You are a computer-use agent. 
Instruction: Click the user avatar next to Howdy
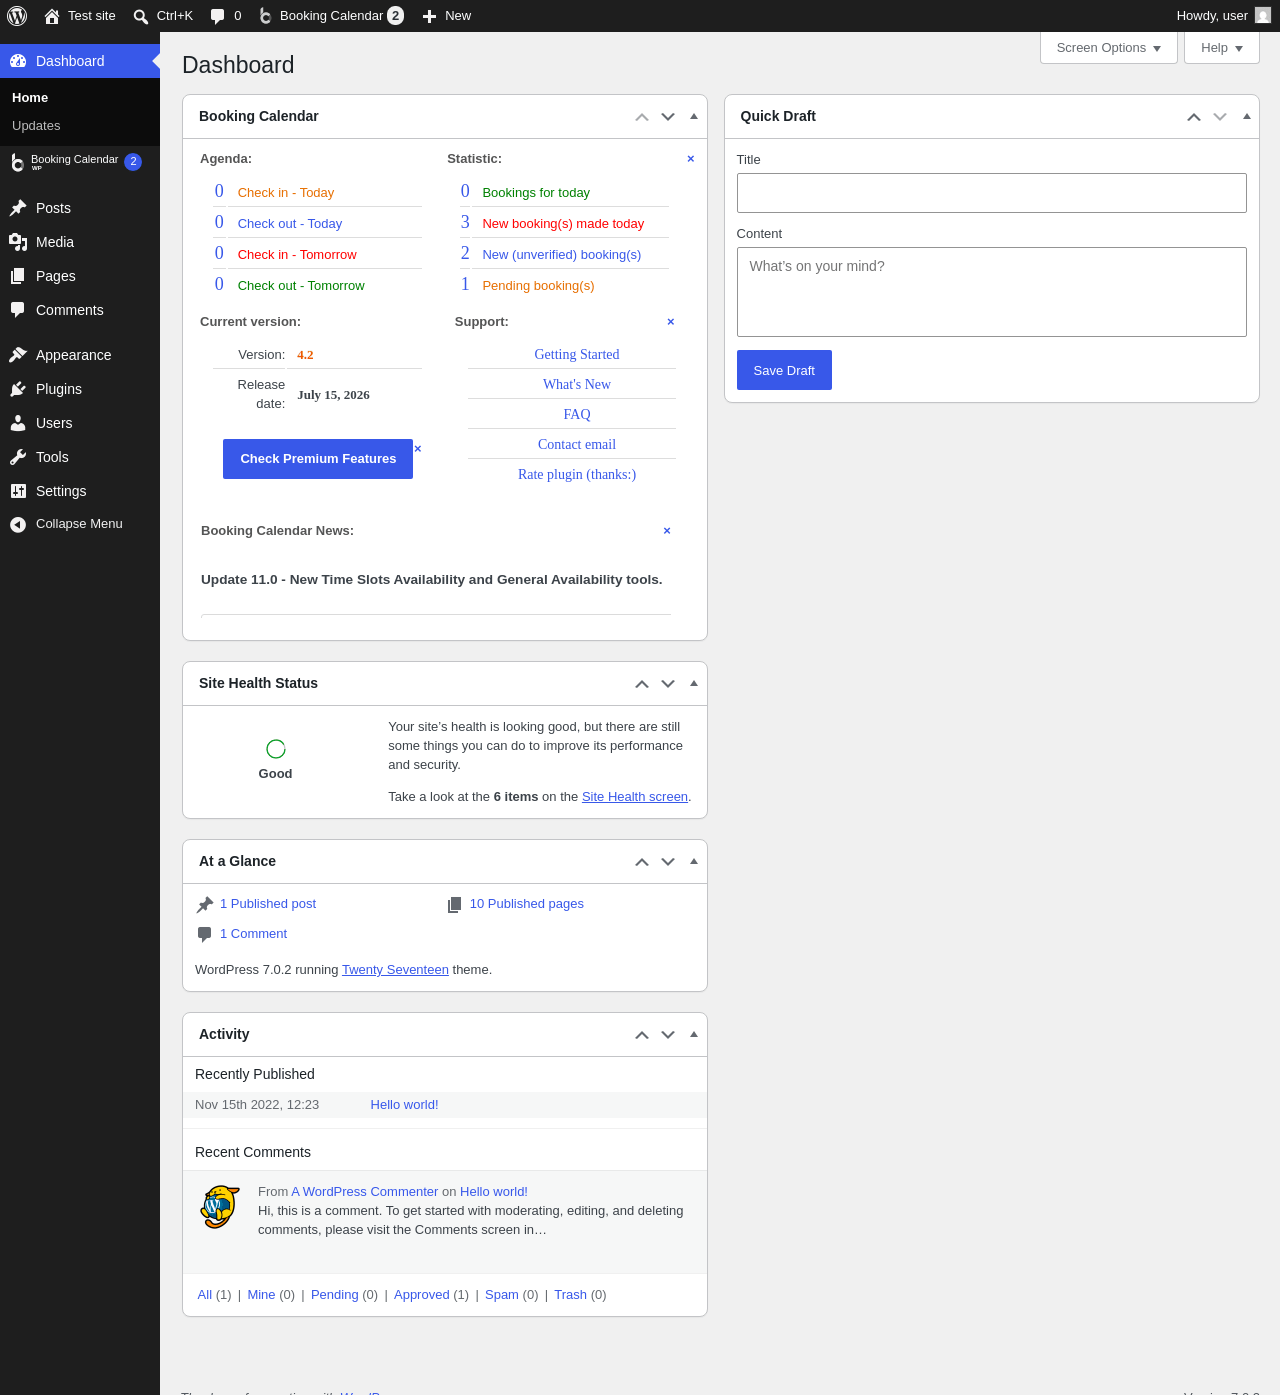tap(1263, 15)
